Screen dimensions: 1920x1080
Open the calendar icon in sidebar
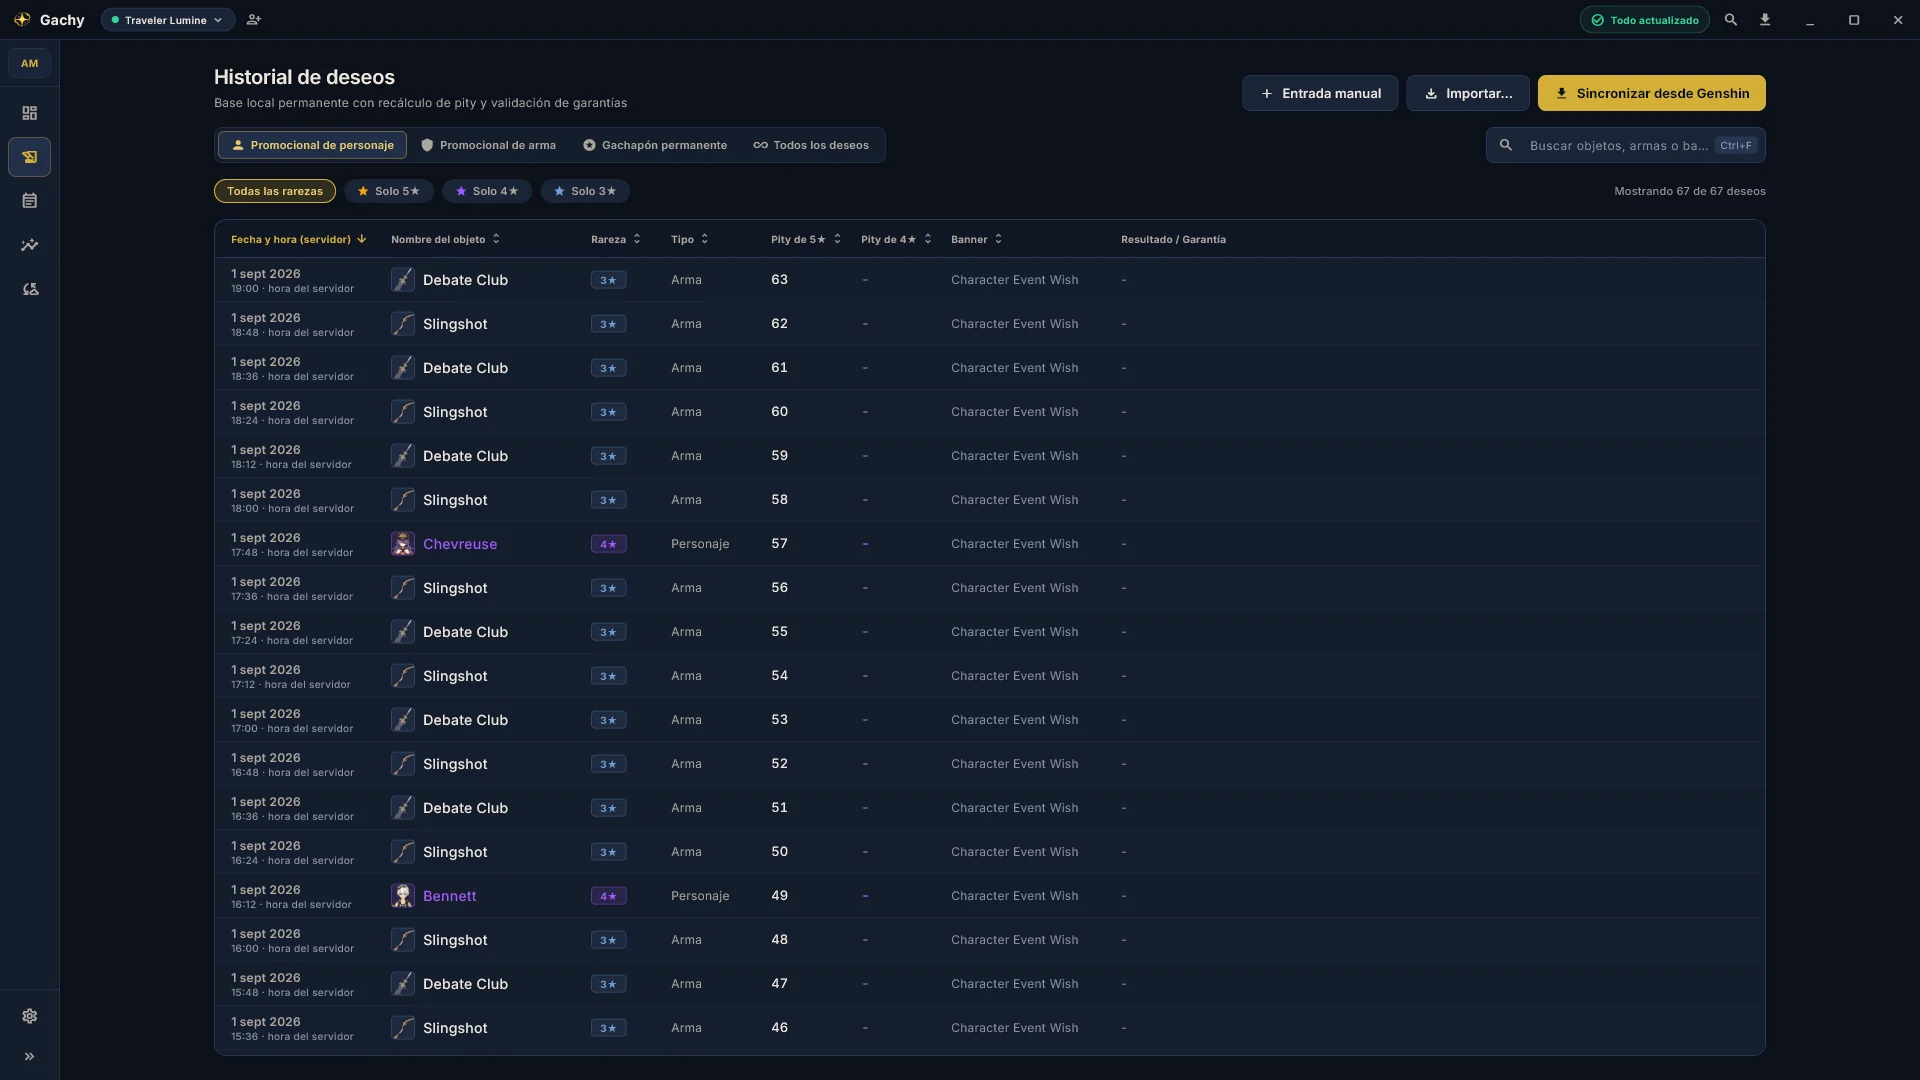[29, 201]
